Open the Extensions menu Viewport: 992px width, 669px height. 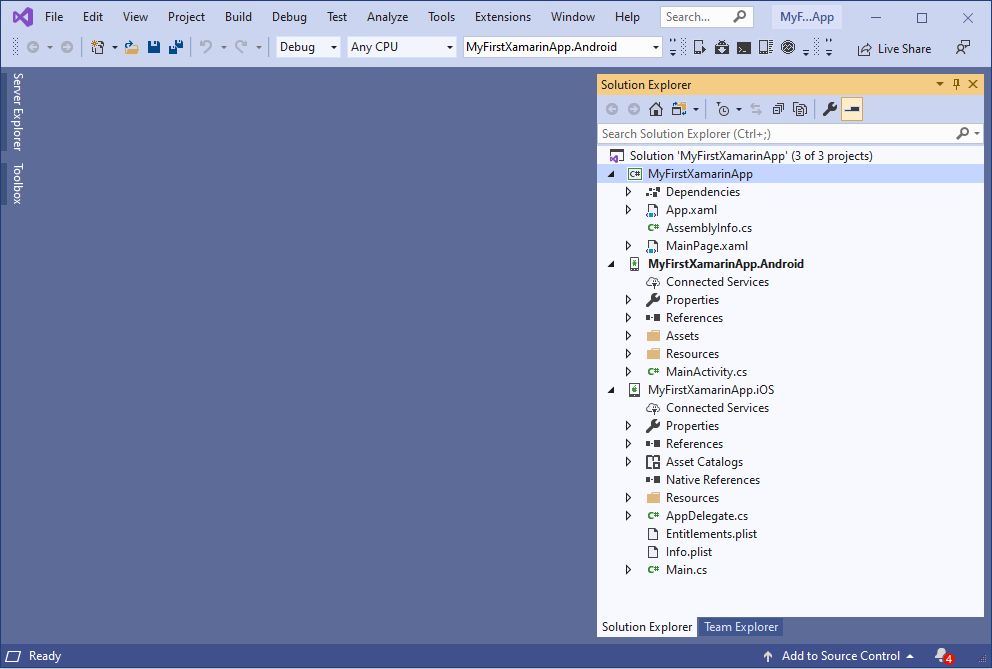click(x=503, y=17)
